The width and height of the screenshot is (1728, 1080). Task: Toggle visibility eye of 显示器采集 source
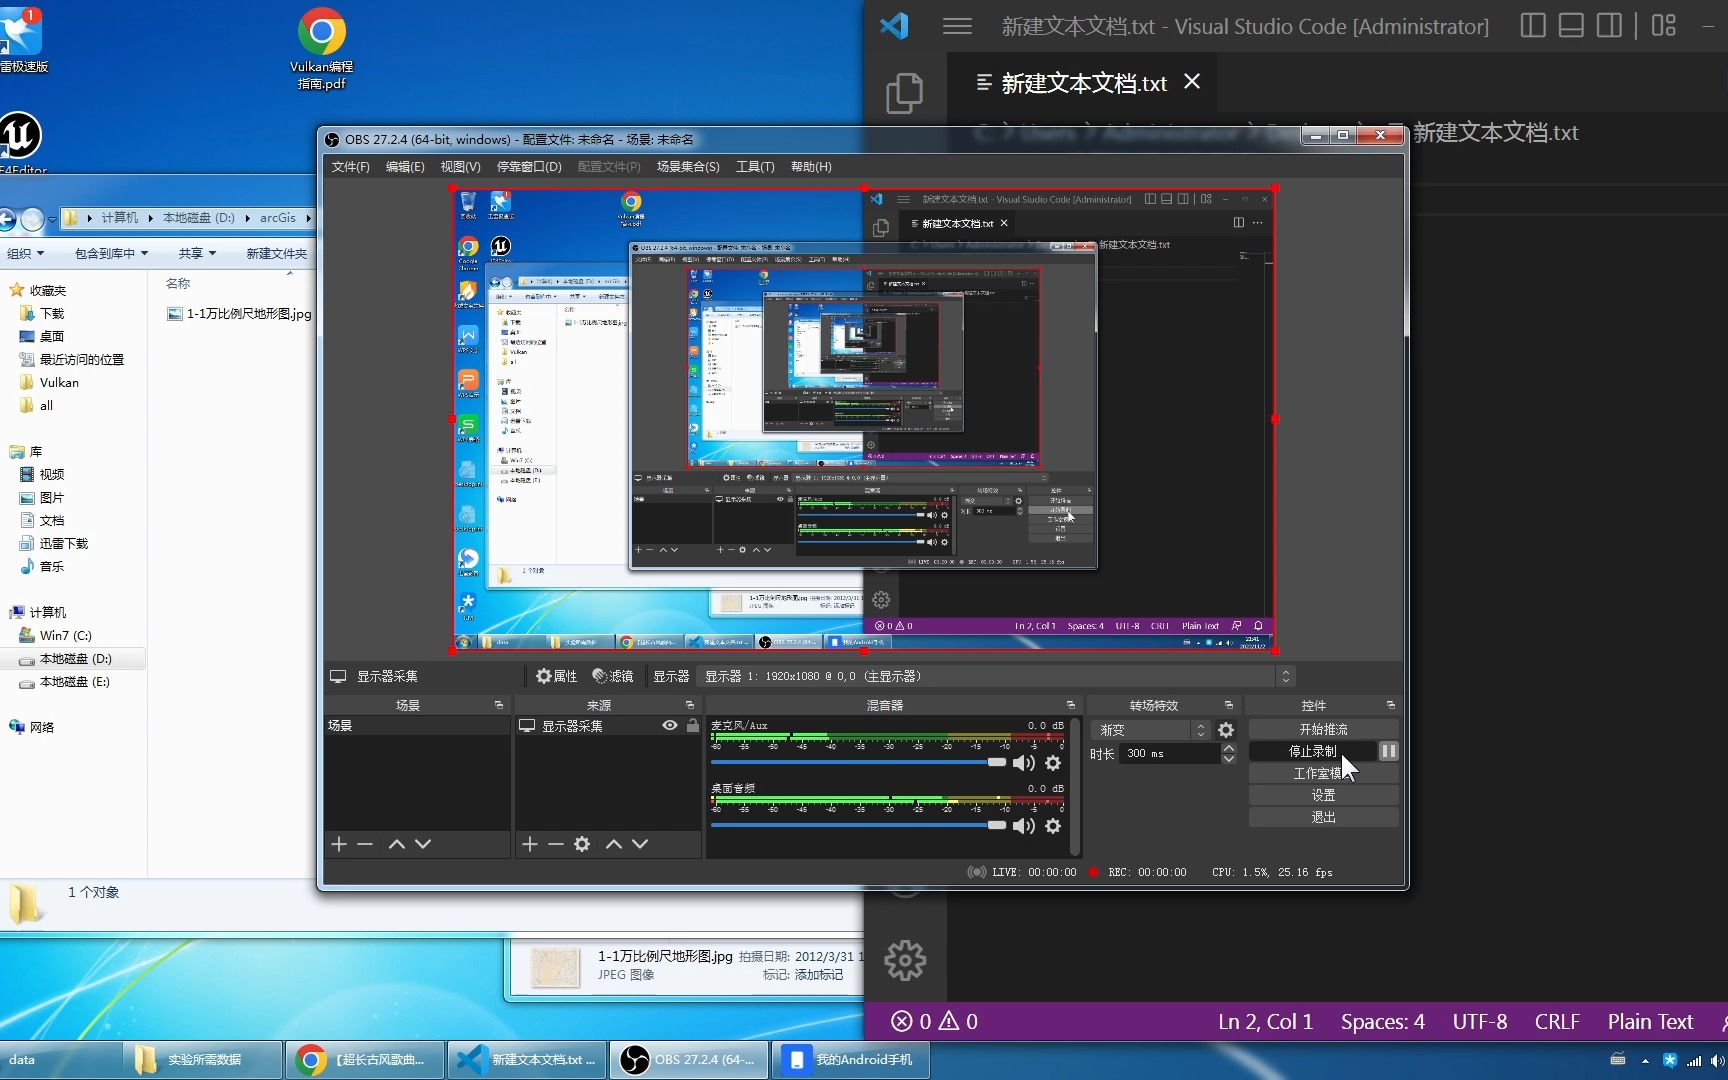[670, 726]
